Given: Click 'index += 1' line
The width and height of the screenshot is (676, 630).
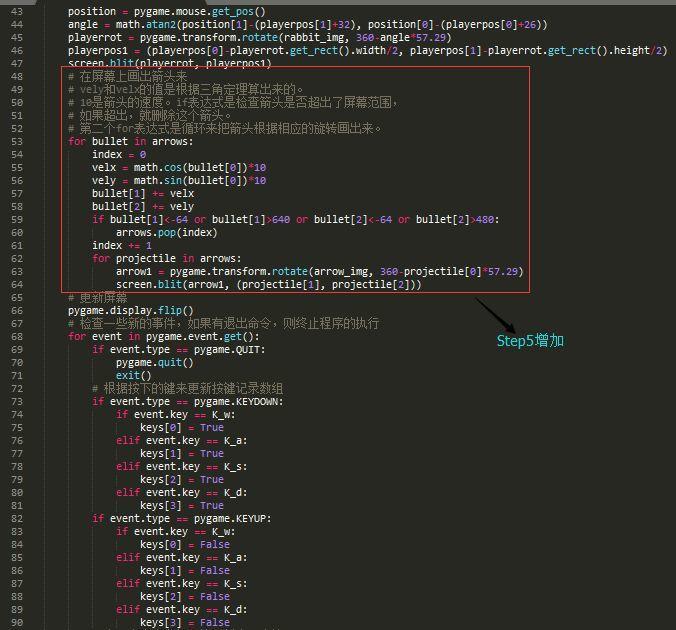Looking at the screenshot, I should (x=122, y=246).
